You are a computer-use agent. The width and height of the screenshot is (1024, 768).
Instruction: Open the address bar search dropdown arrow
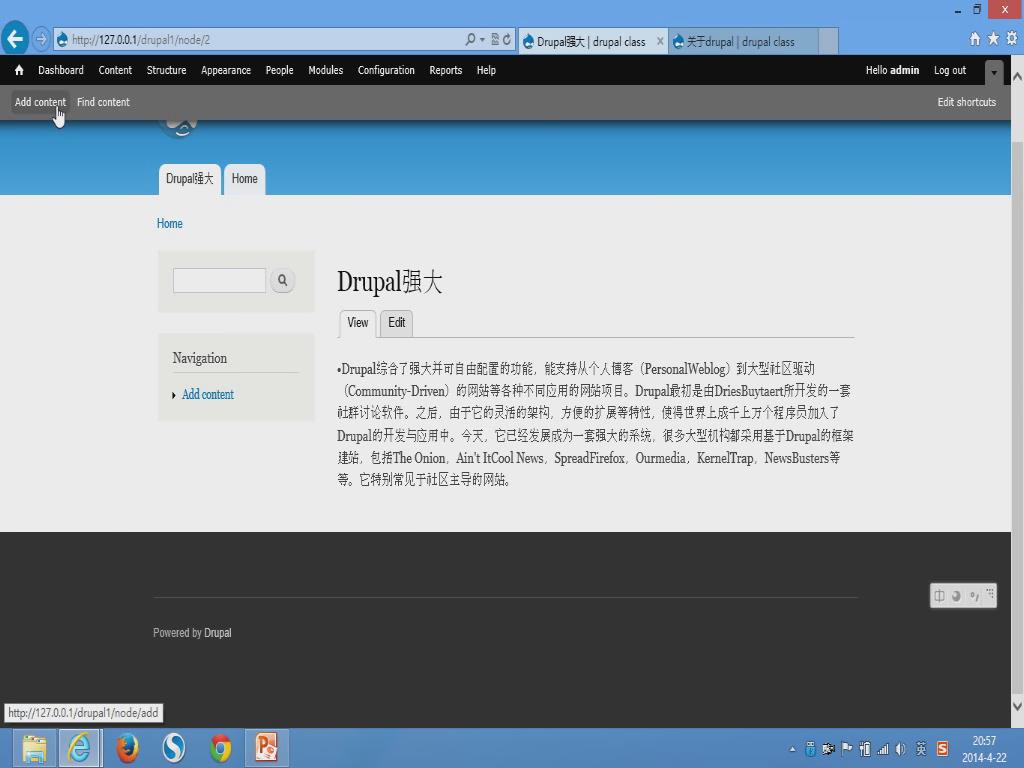[x=482, y=40]
